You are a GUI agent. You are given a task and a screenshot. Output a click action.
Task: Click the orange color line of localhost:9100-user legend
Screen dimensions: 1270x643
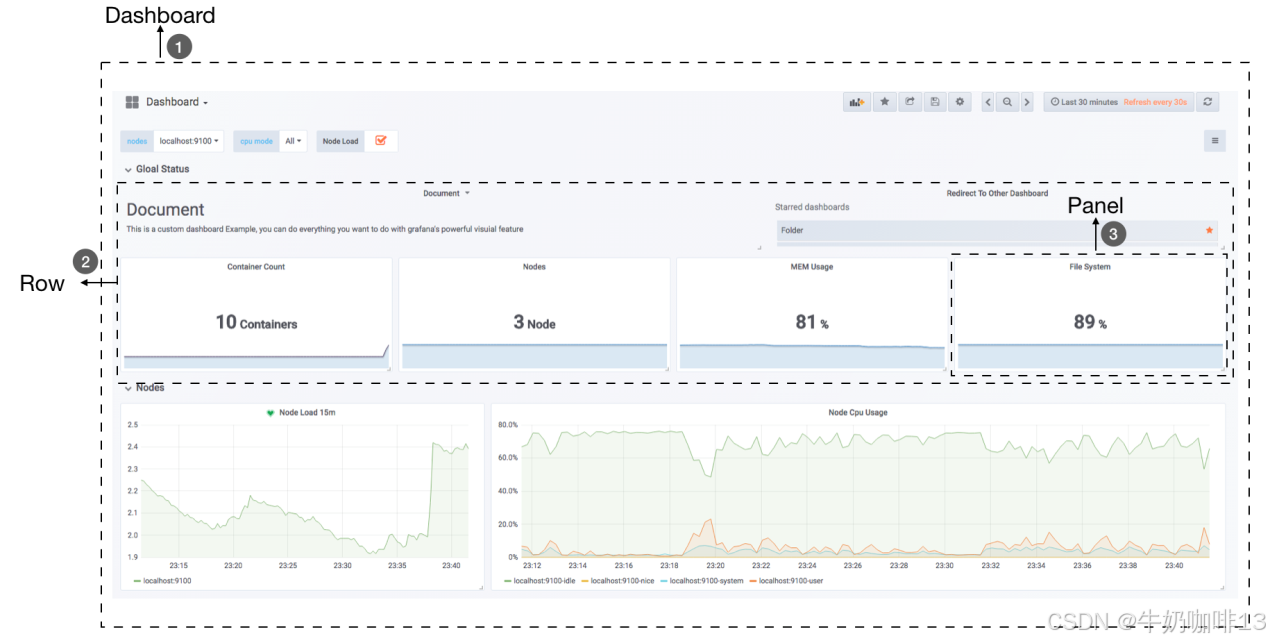coord(753,581)
